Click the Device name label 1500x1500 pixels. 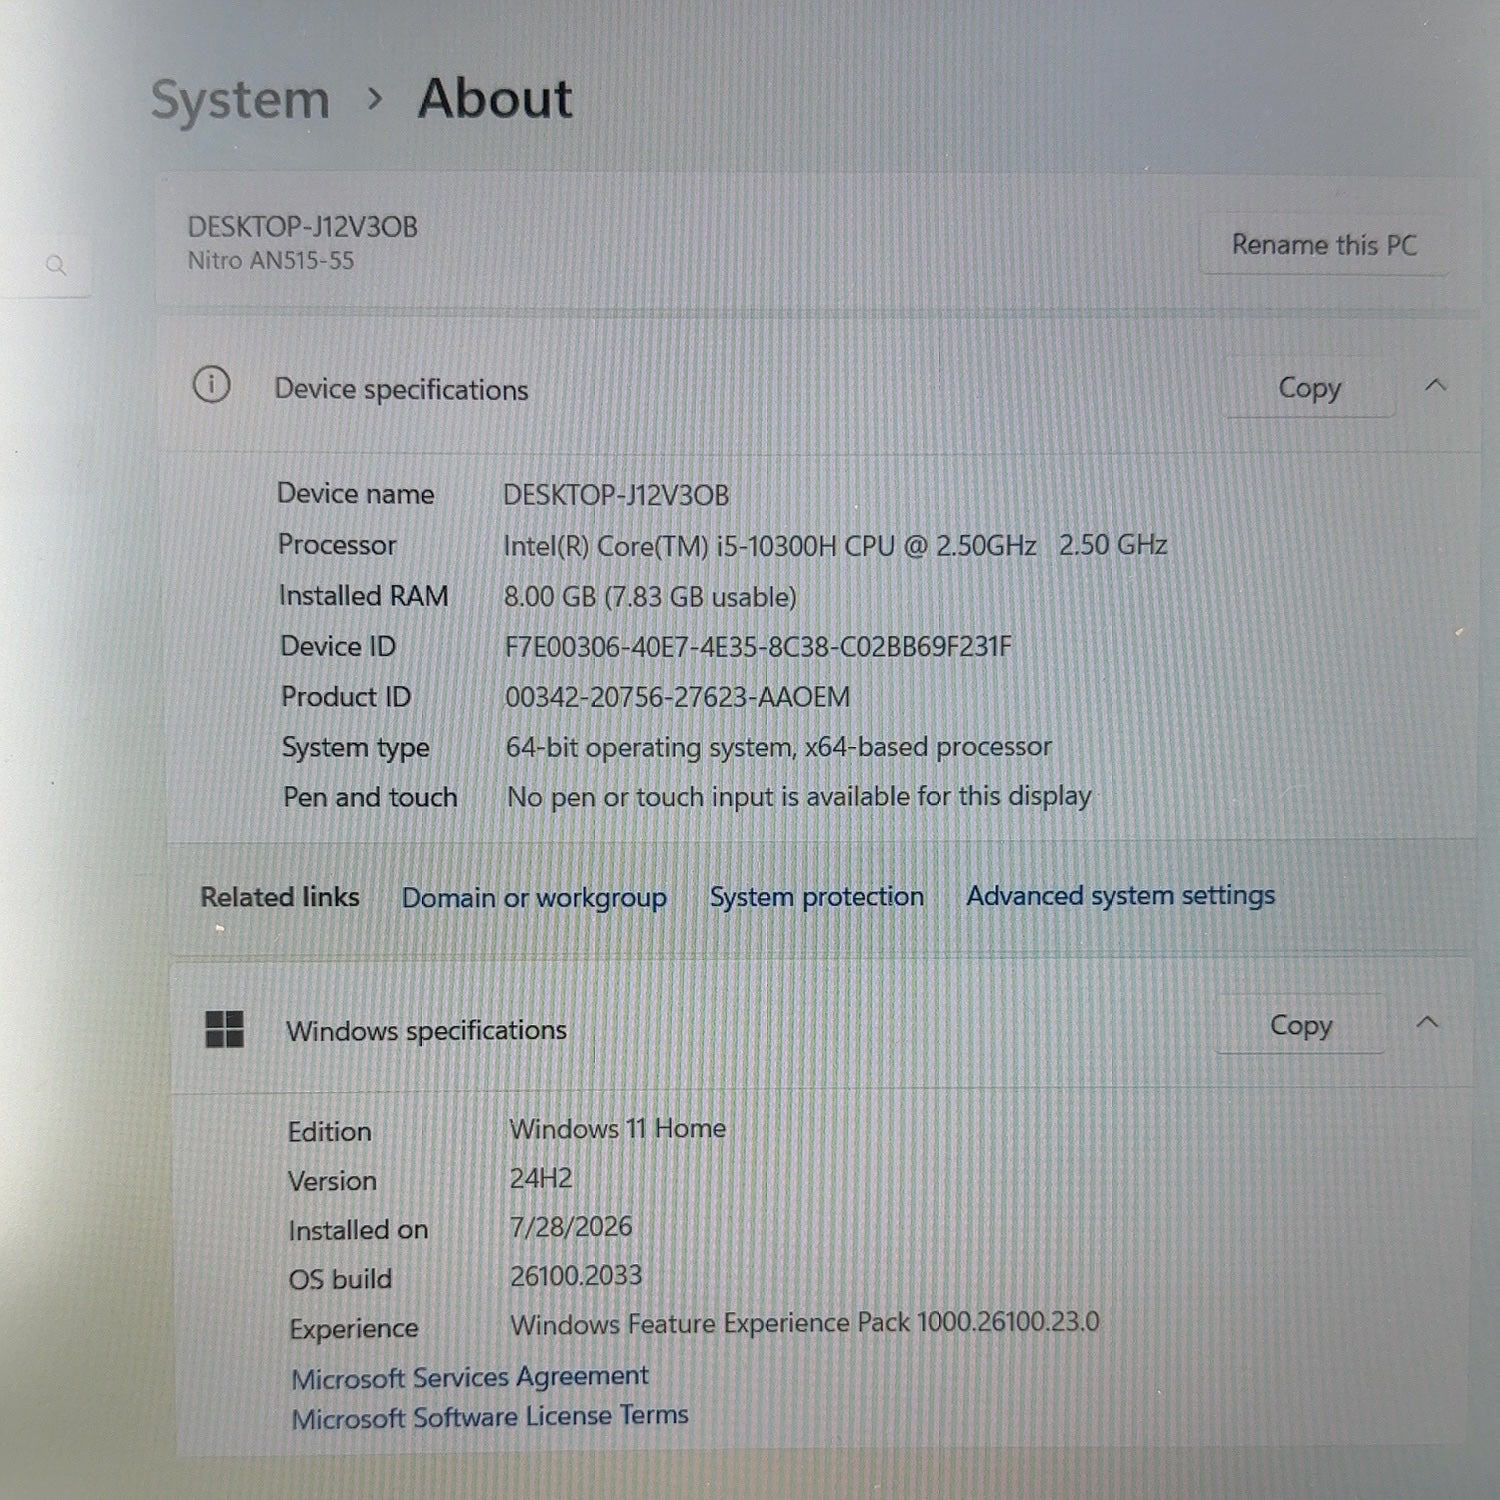click(356, 494)
